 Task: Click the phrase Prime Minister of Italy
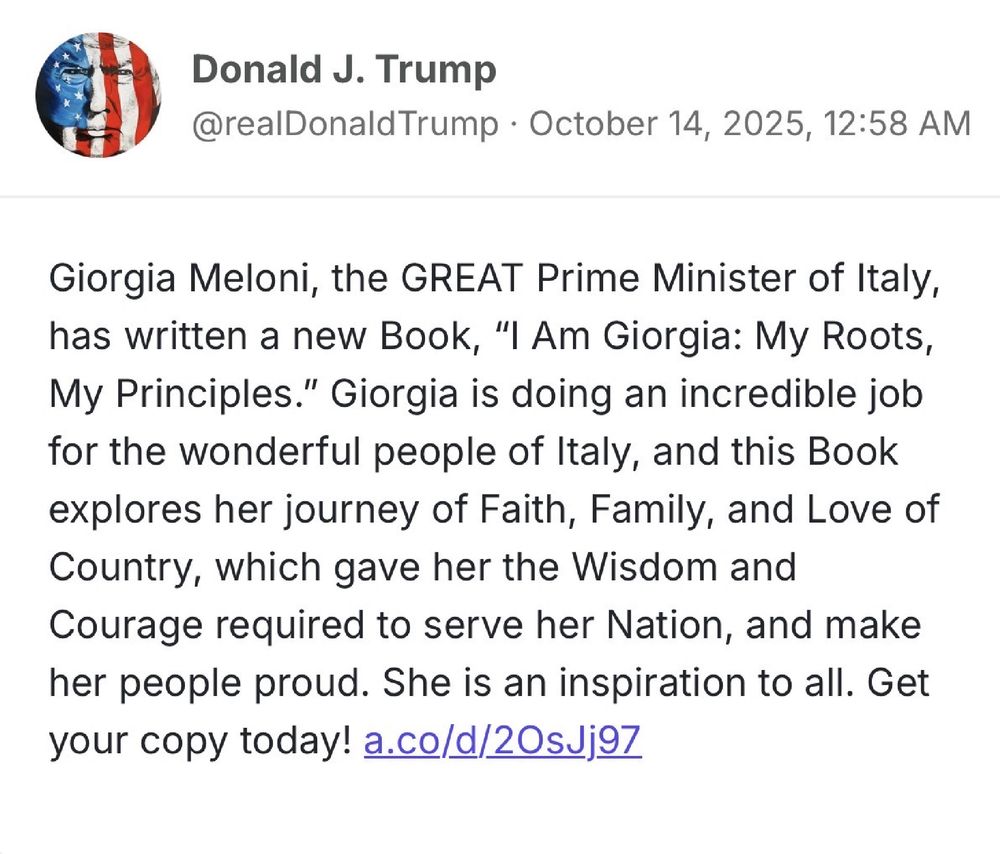(x=737, y=279)
